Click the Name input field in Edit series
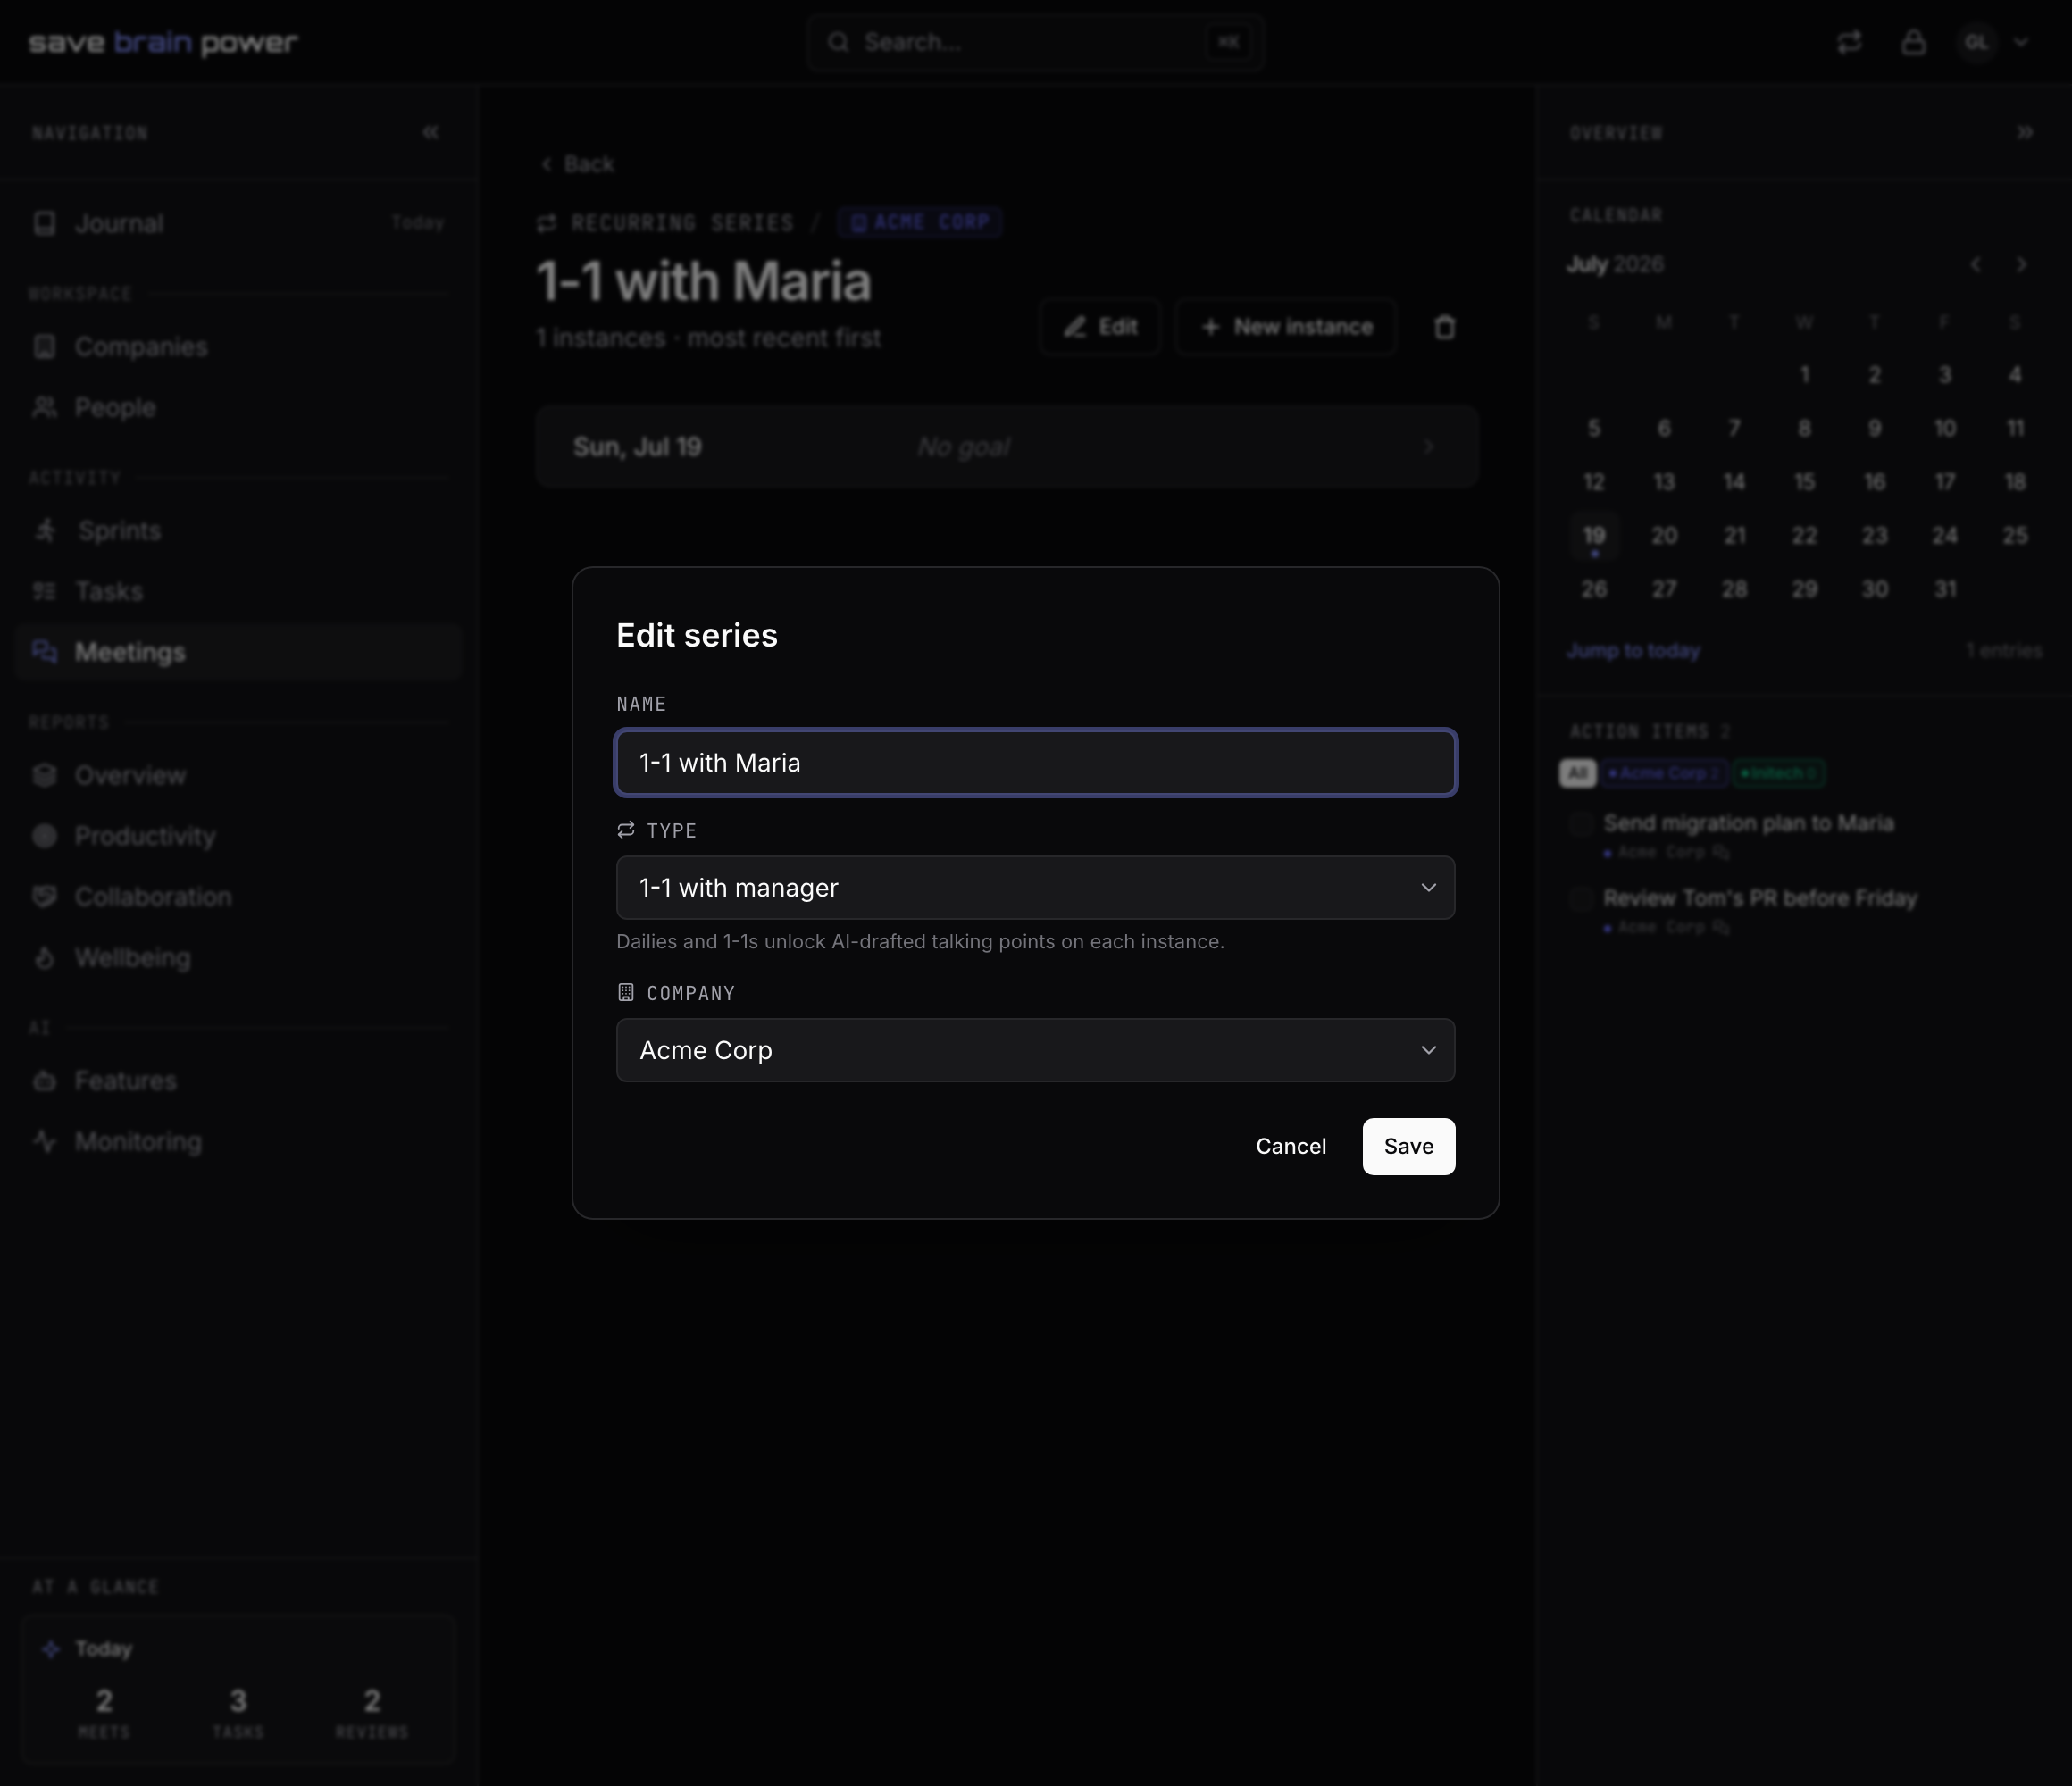This screenshot has height=1786, width=2072. coord(1035,763)
